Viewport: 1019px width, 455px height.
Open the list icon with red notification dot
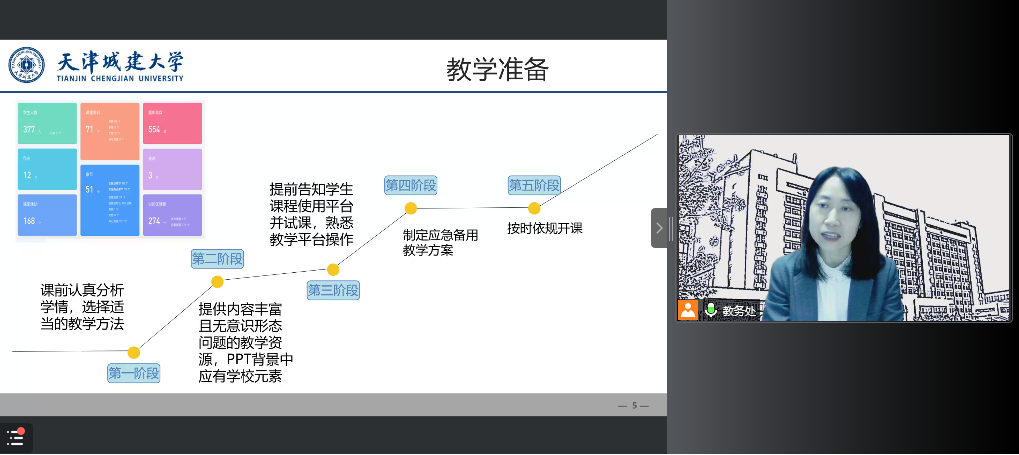[16, 437]
